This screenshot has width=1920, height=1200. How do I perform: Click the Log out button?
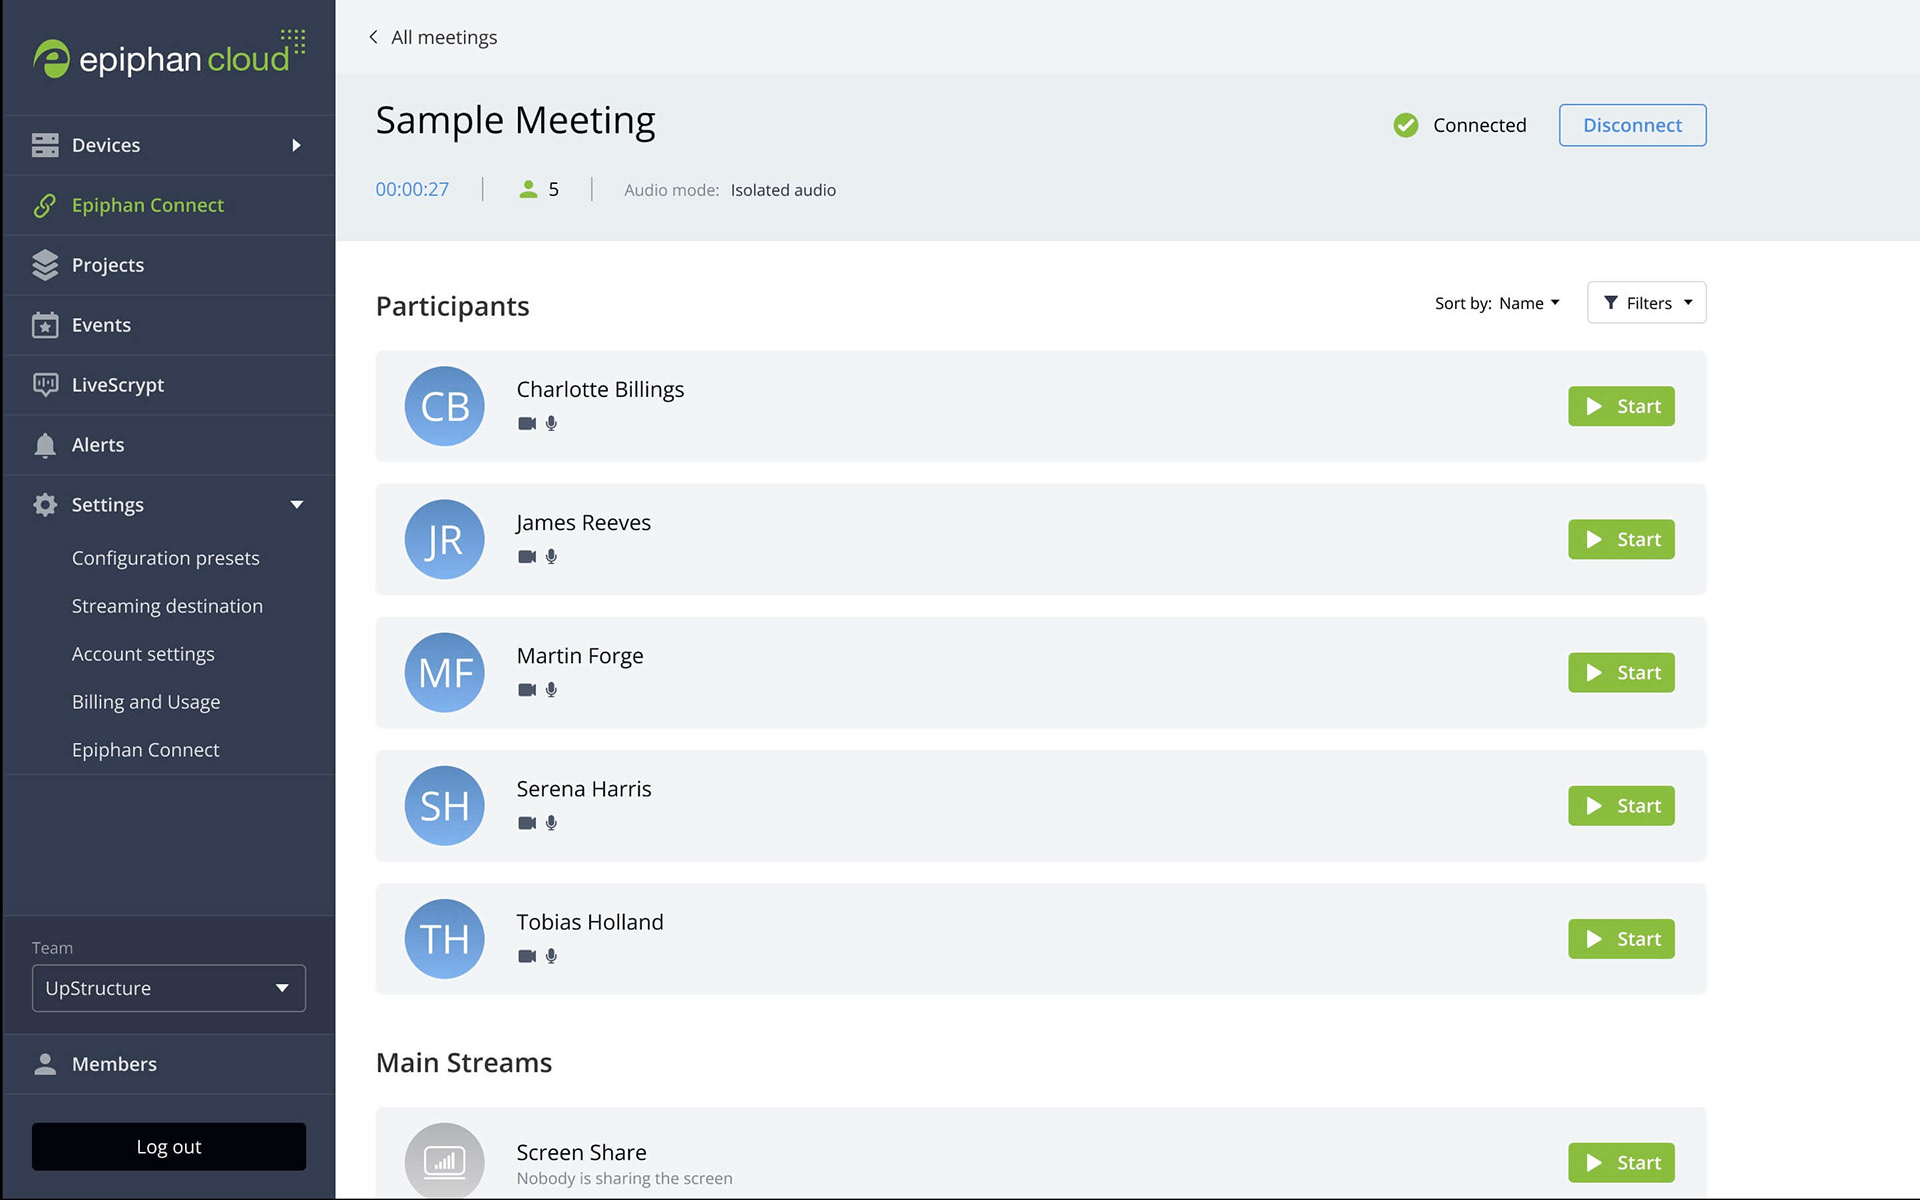click(169, 1146)
